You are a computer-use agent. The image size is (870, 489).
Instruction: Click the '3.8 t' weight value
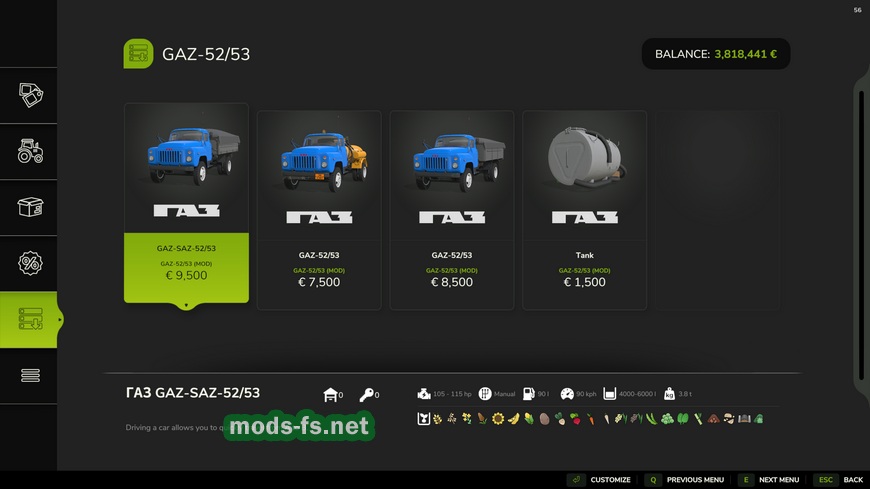pos(685,394)
